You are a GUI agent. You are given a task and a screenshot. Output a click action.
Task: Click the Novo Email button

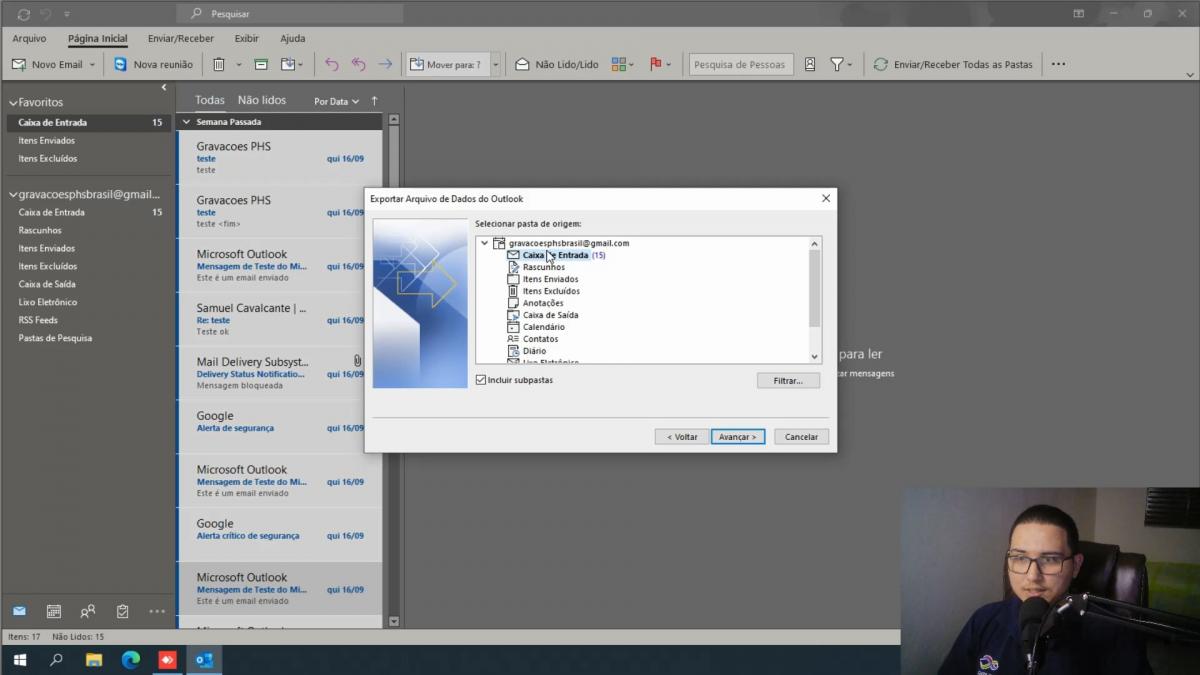[47, 64]
